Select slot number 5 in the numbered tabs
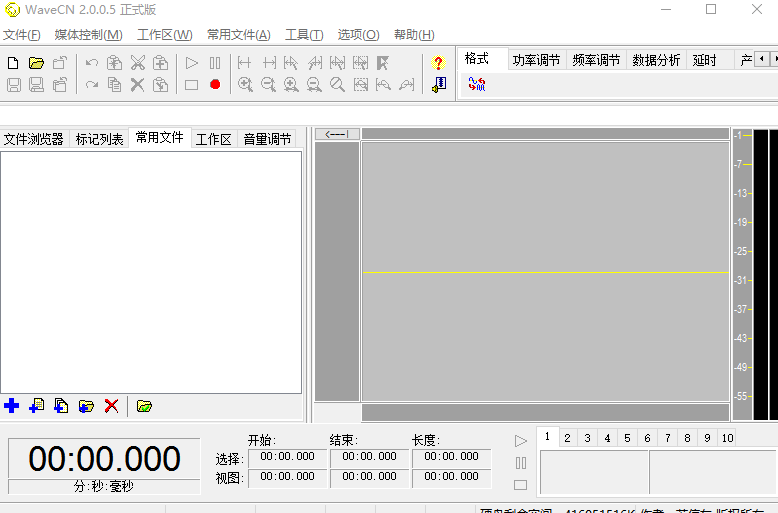The image size is (778, 513). (x=627, y=438)
